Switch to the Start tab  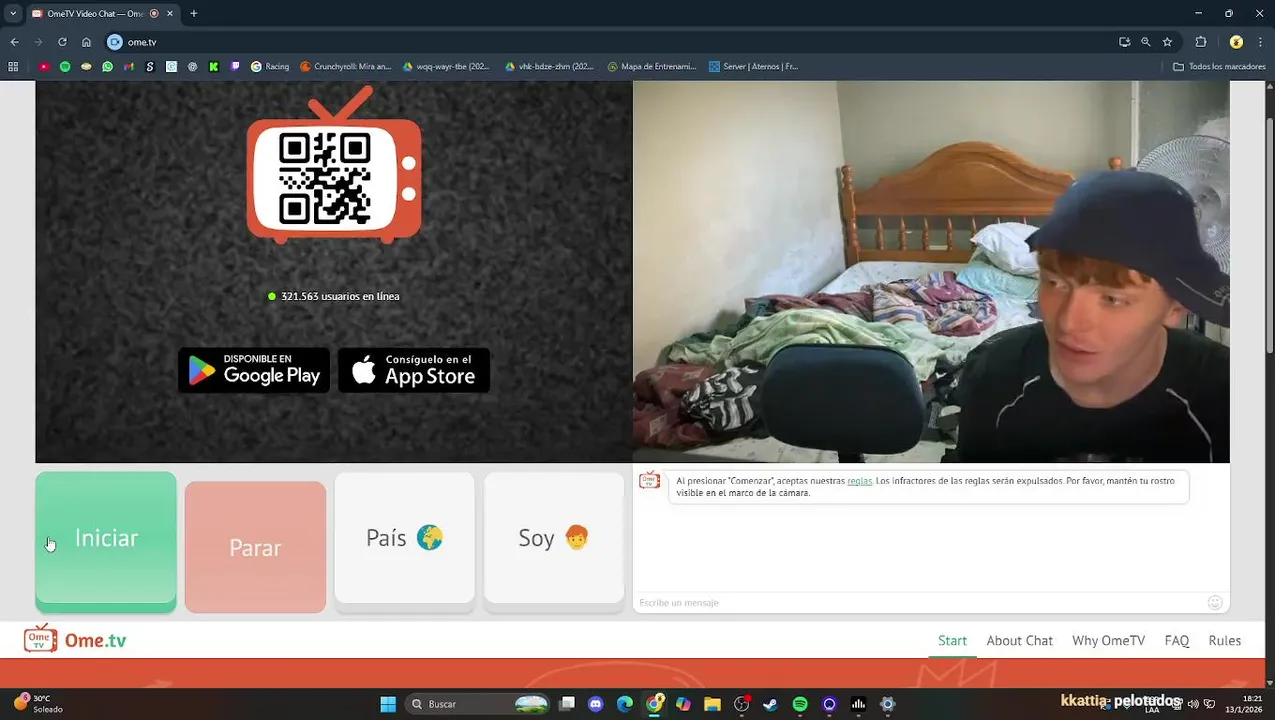(952, 640)
